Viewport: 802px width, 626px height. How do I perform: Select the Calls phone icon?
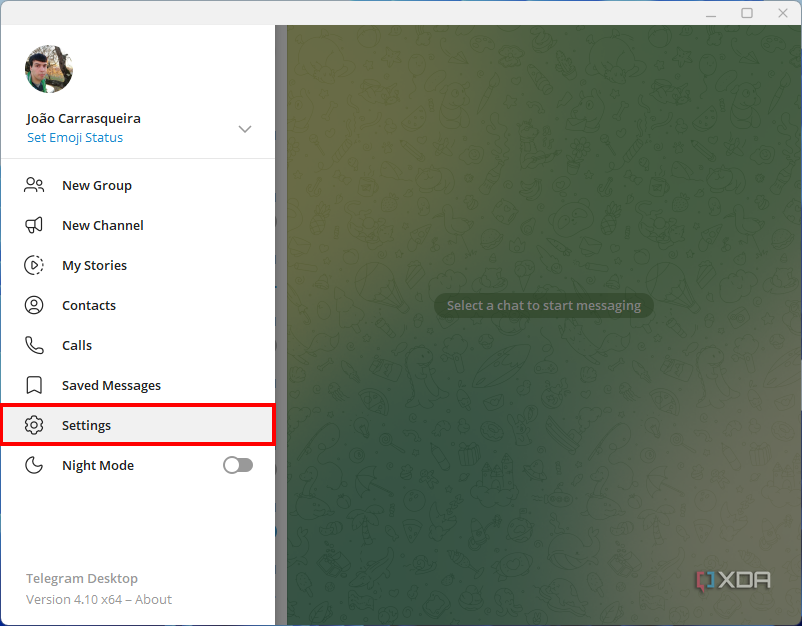pos(33,345)
